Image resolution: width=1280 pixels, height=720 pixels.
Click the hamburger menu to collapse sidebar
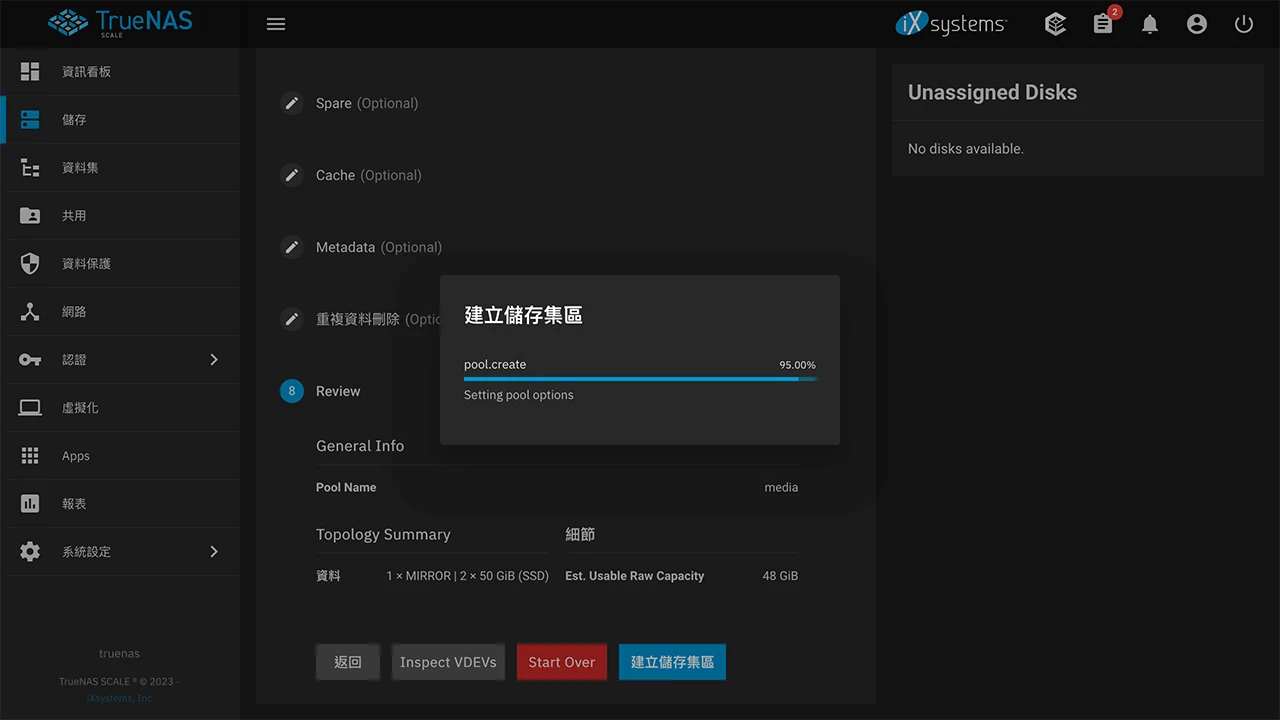(x=276, y=23)
